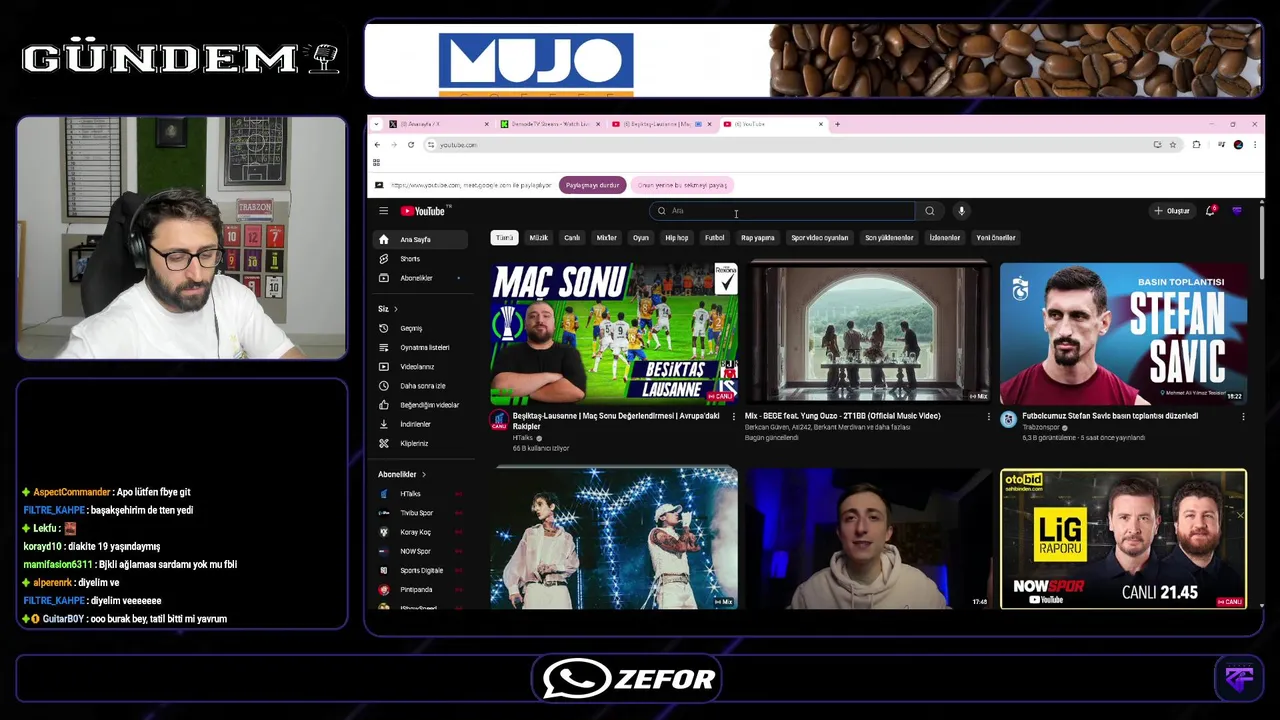Viewport: 1280px width, 720px height.
Task: Open options menu for Beşiktaş-Lausanne video
Action: [x=733, y=417]
